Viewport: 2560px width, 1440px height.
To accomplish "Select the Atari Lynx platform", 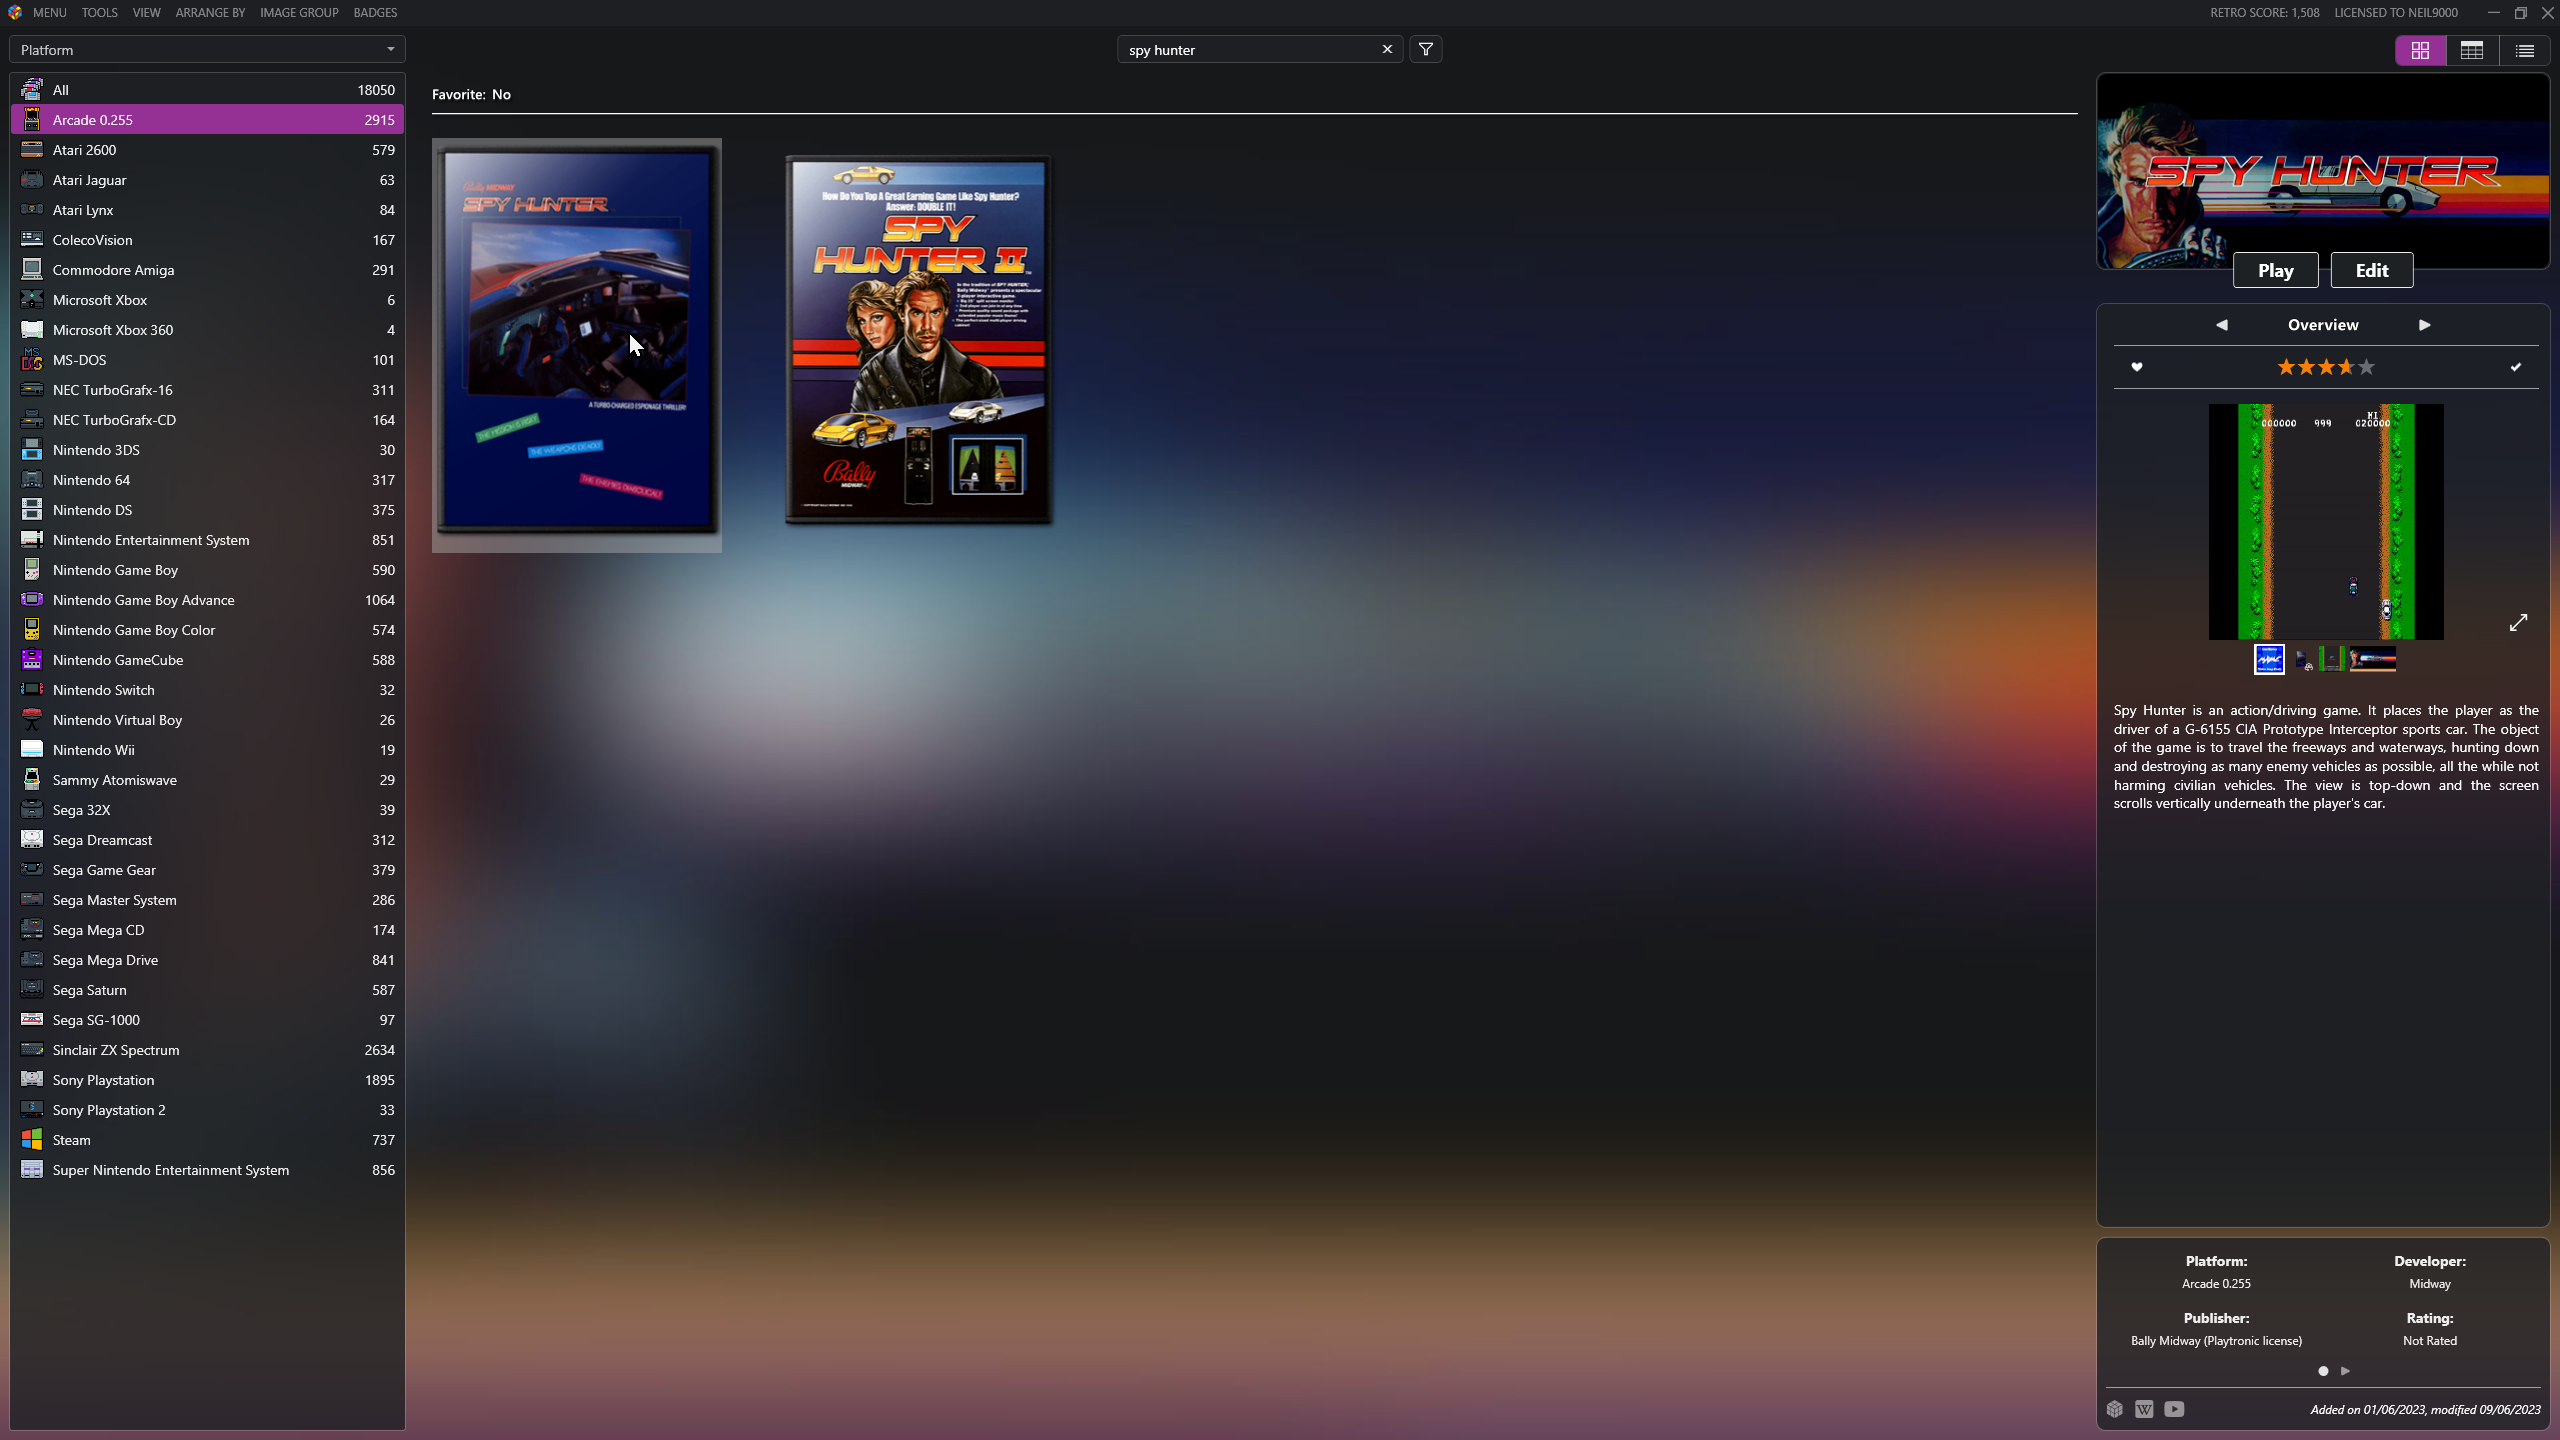I will pyautogui.click(x=207, y=210).
